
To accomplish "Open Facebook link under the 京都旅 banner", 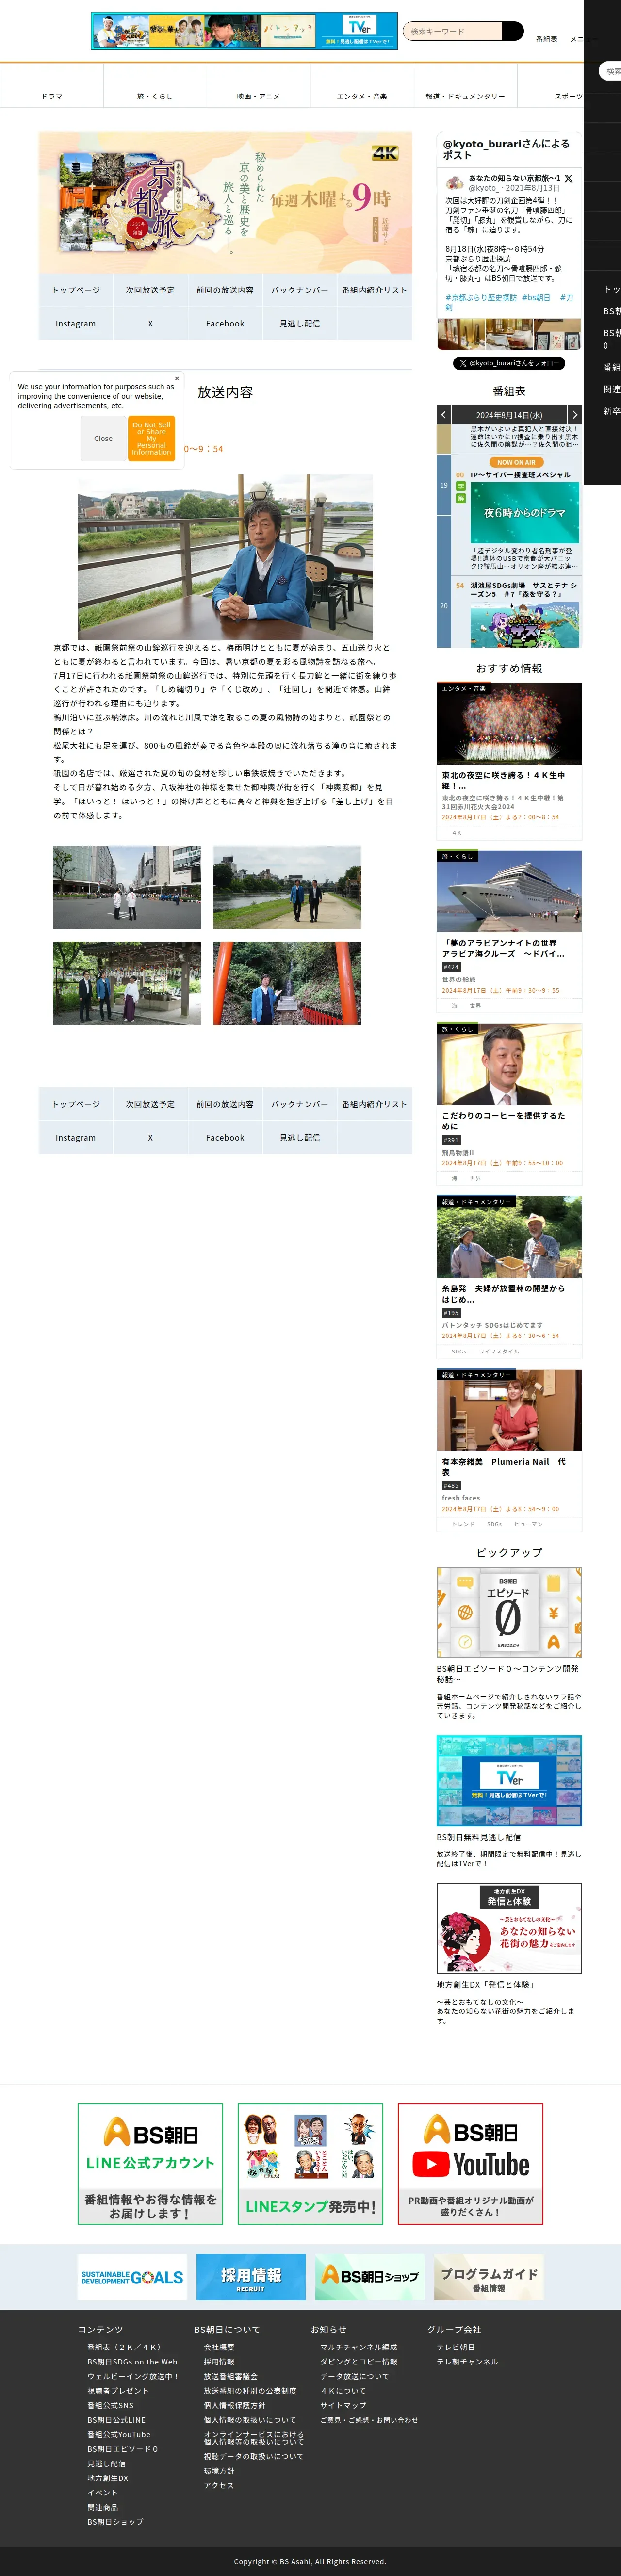I will coord(225,324).
